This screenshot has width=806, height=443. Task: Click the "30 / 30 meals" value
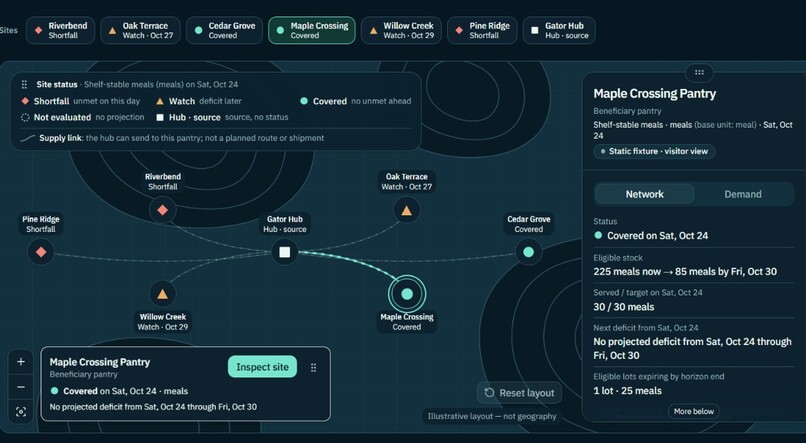click(x=624, y=307)
